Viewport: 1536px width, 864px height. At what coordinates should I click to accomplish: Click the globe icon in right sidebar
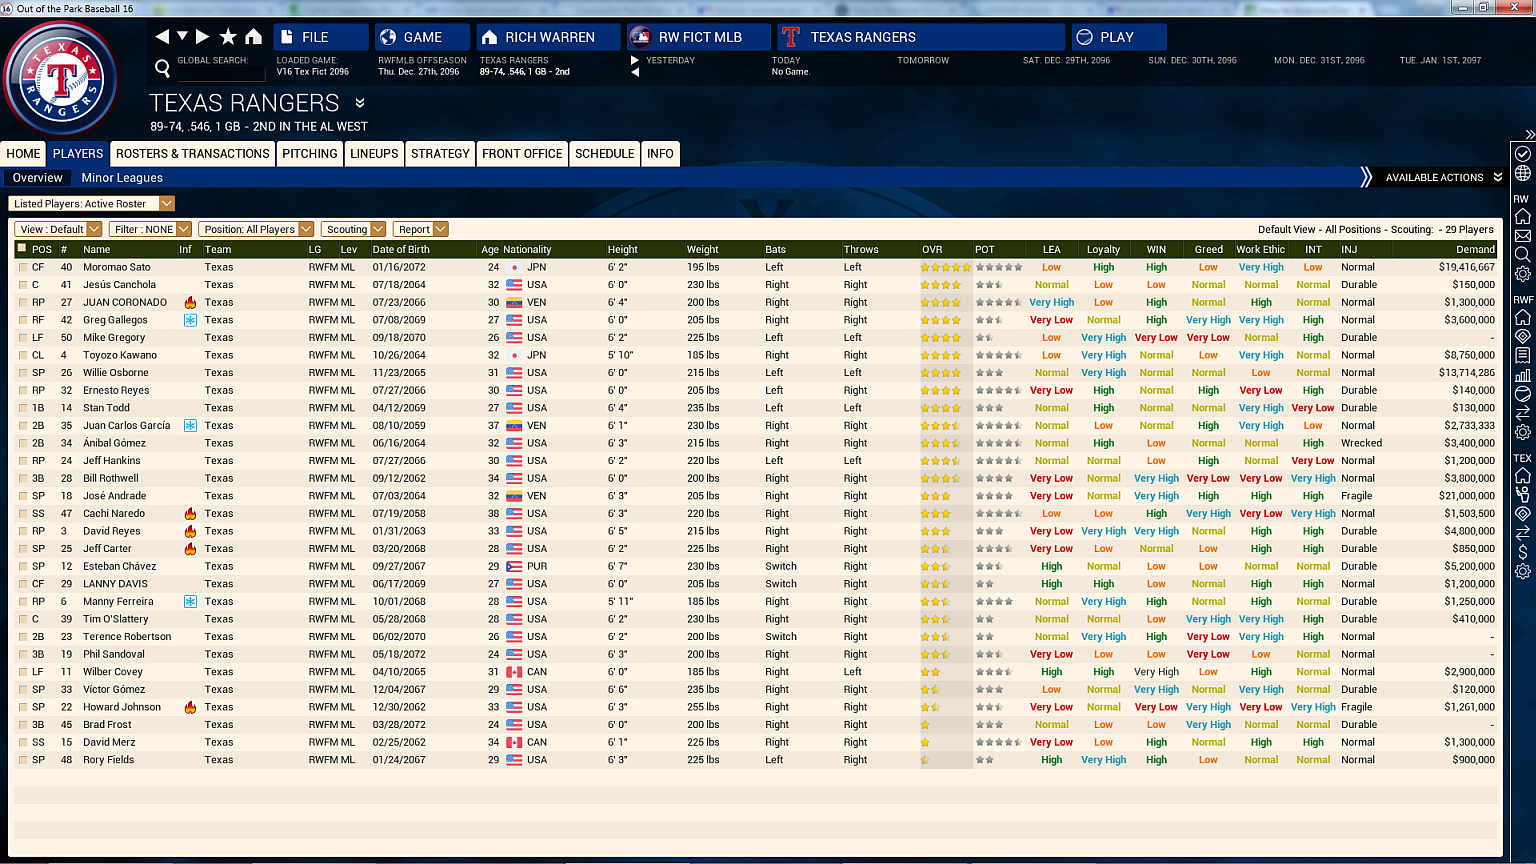tap(1522, 173)
